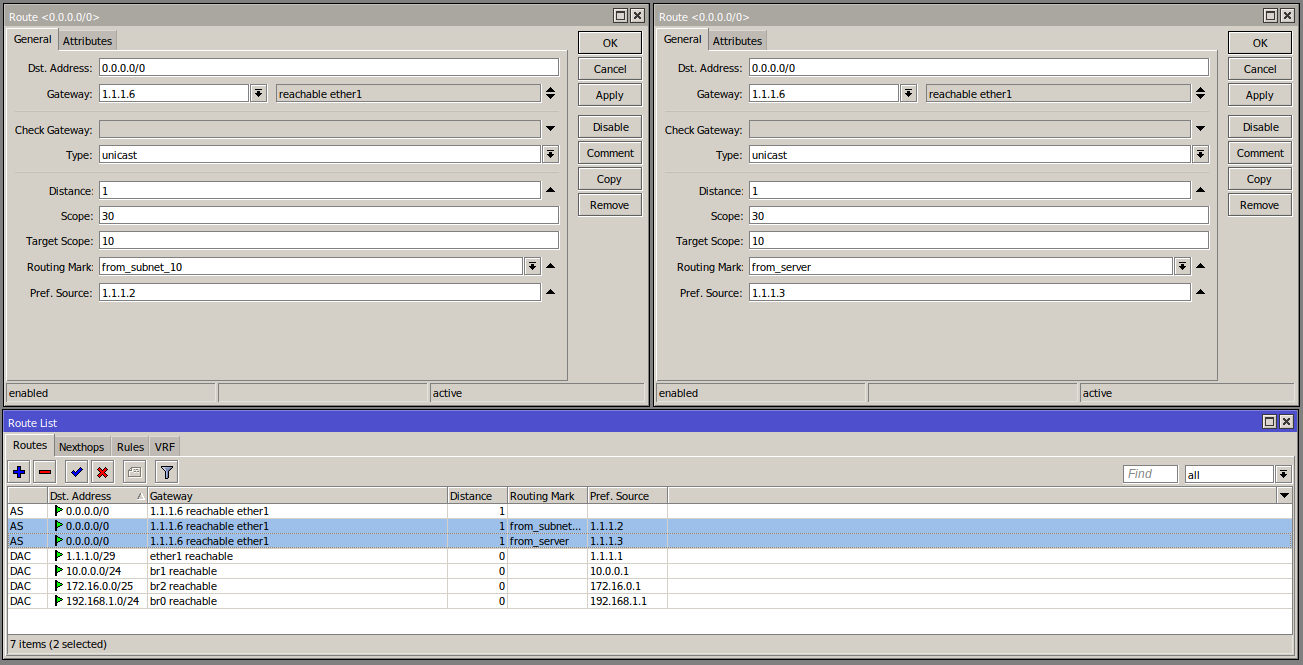Viewport: 1303px width, 665px height.
Task: Collapse Routing Mark field from_server
Action: (1200, 266)
